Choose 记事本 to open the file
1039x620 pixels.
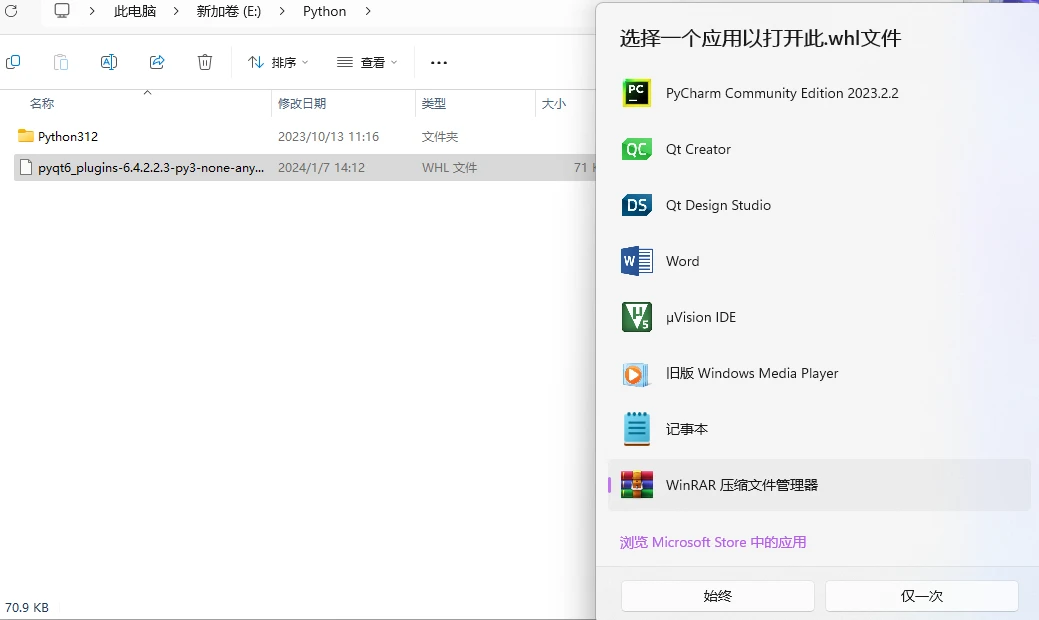tap(819, 429)
